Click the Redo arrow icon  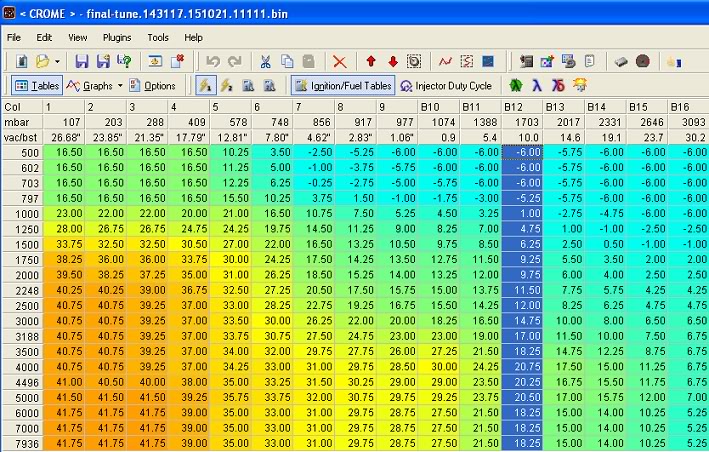point(234,61)
